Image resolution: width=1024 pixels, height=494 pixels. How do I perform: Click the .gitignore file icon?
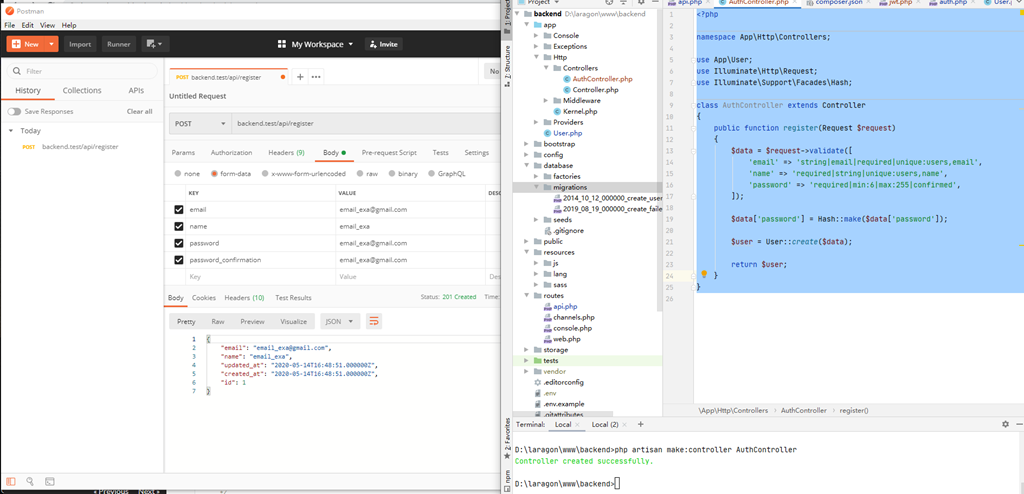(547, 231)
